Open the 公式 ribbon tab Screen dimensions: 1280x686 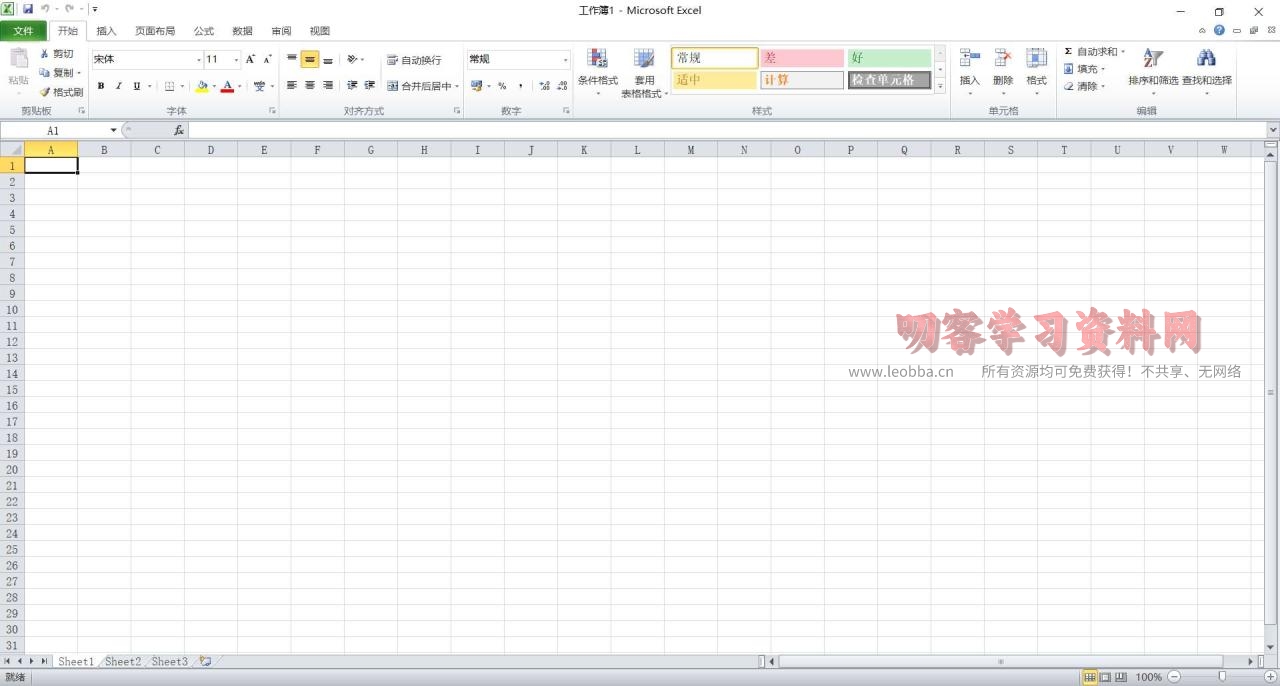pyautogui.click(x=203, y=30)
